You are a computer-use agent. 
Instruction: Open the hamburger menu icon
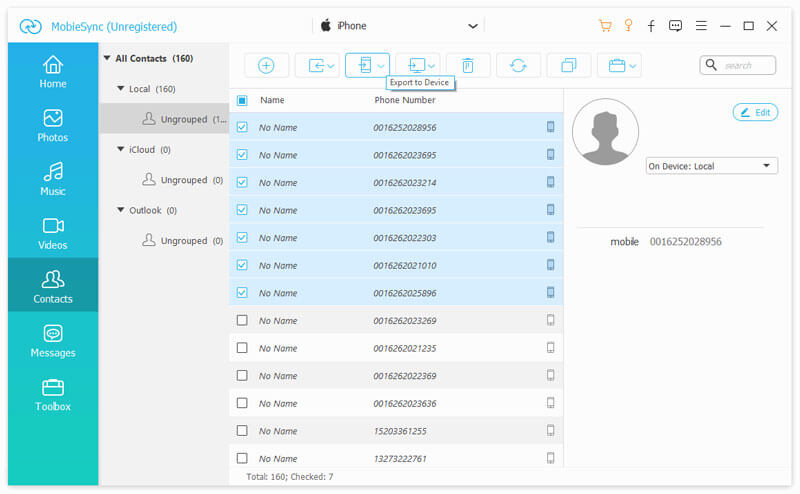701,26
